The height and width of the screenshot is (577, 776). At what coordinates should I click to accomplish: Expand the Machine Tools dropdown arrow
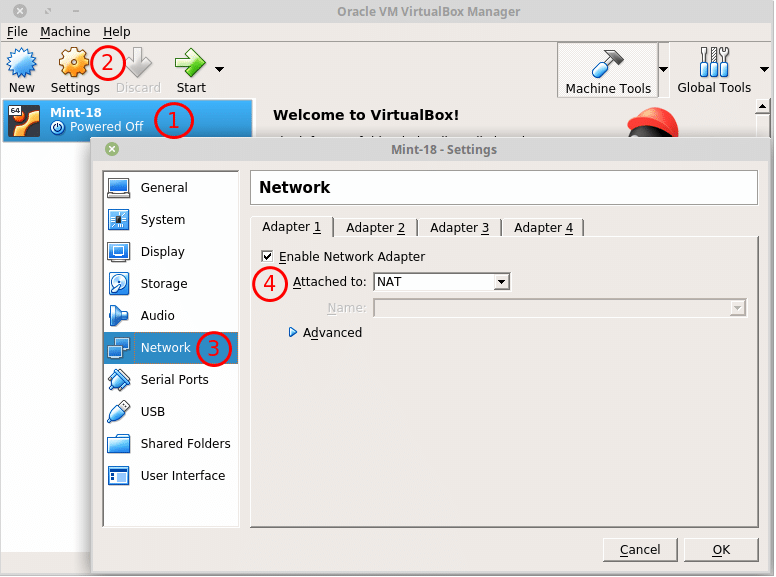(x=662, y=70)
